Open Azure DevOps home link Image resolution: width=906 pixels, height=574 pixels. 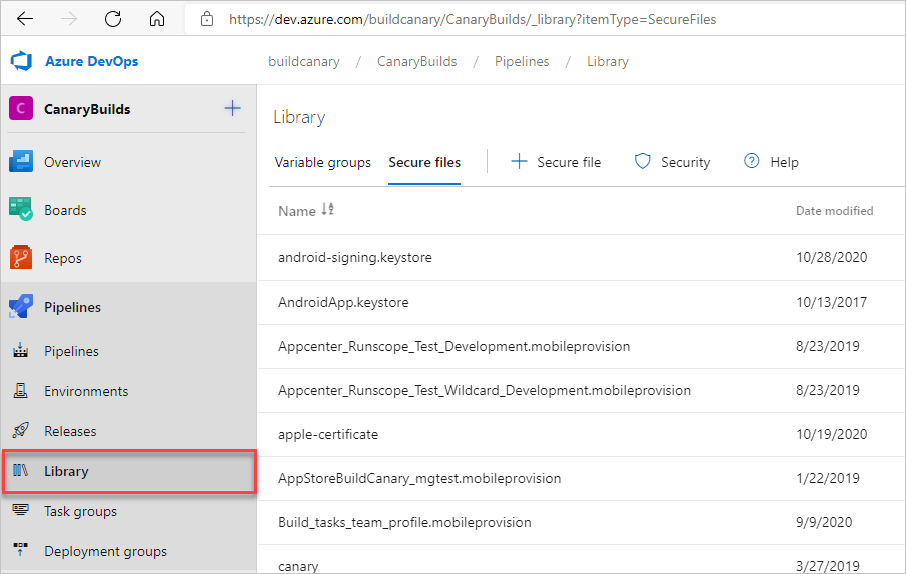pos(91,61)
